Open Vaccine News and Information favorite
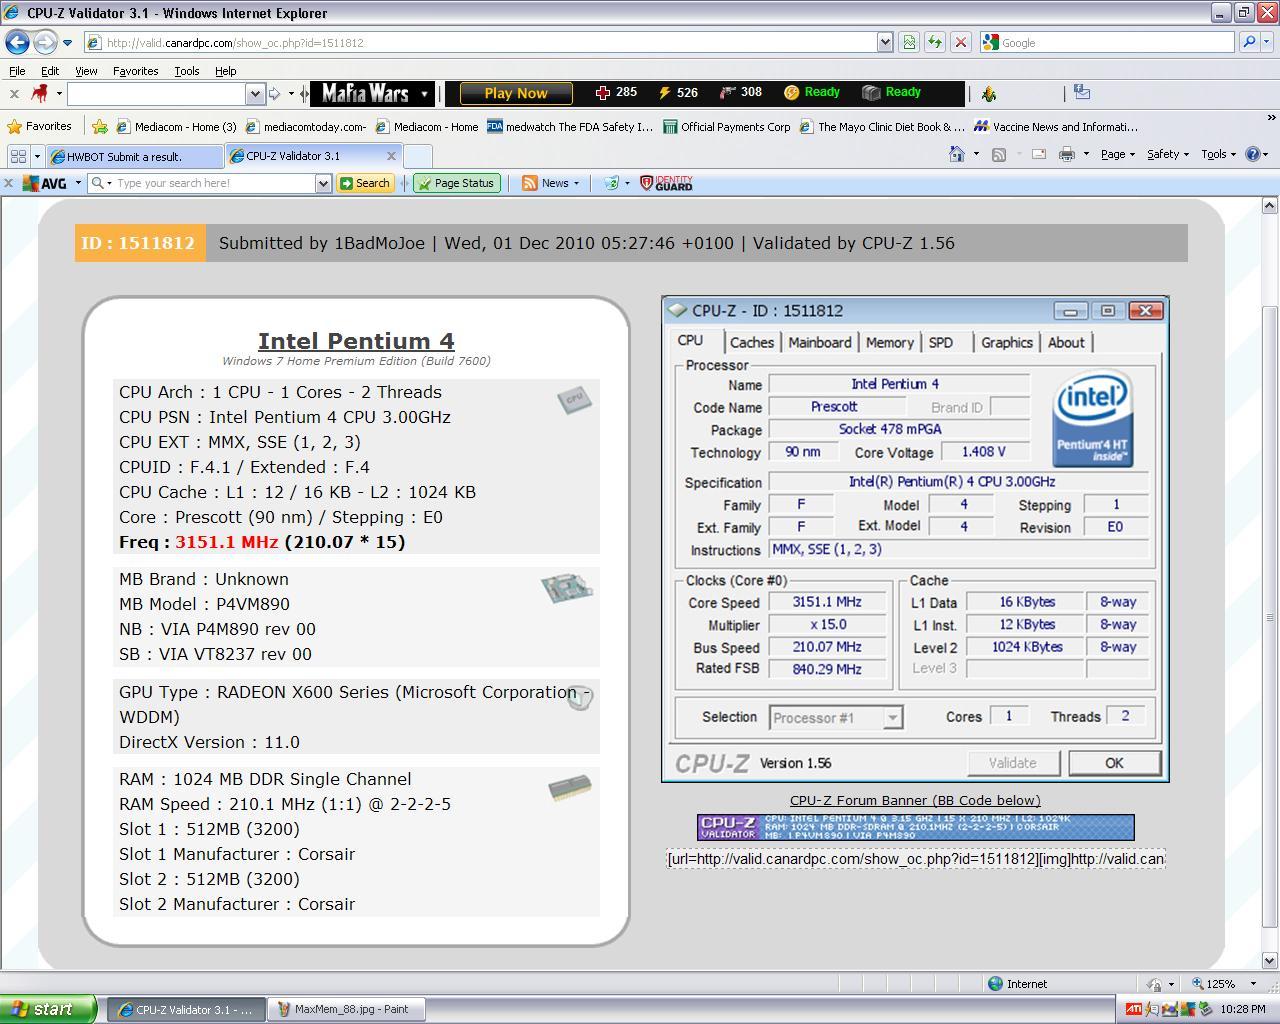 [x=1056, y=126]
